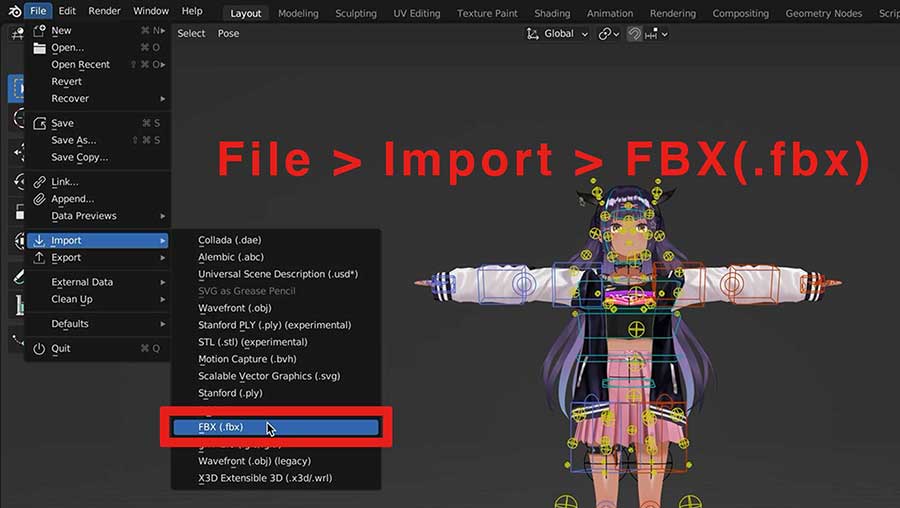Image resolution: width=900 pixels, height=508 pixels.
Task: Choose New from the File menu
Action: [x=98, y=30]
